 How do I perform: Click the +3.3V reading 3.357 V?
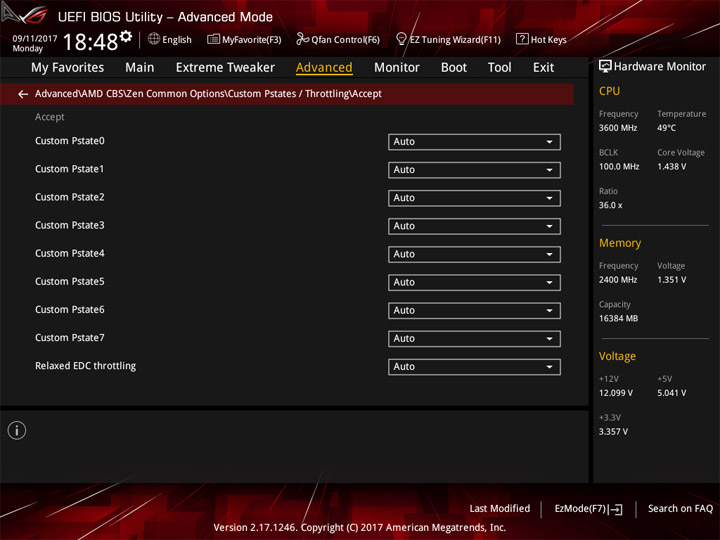click(x=613, y=432)
